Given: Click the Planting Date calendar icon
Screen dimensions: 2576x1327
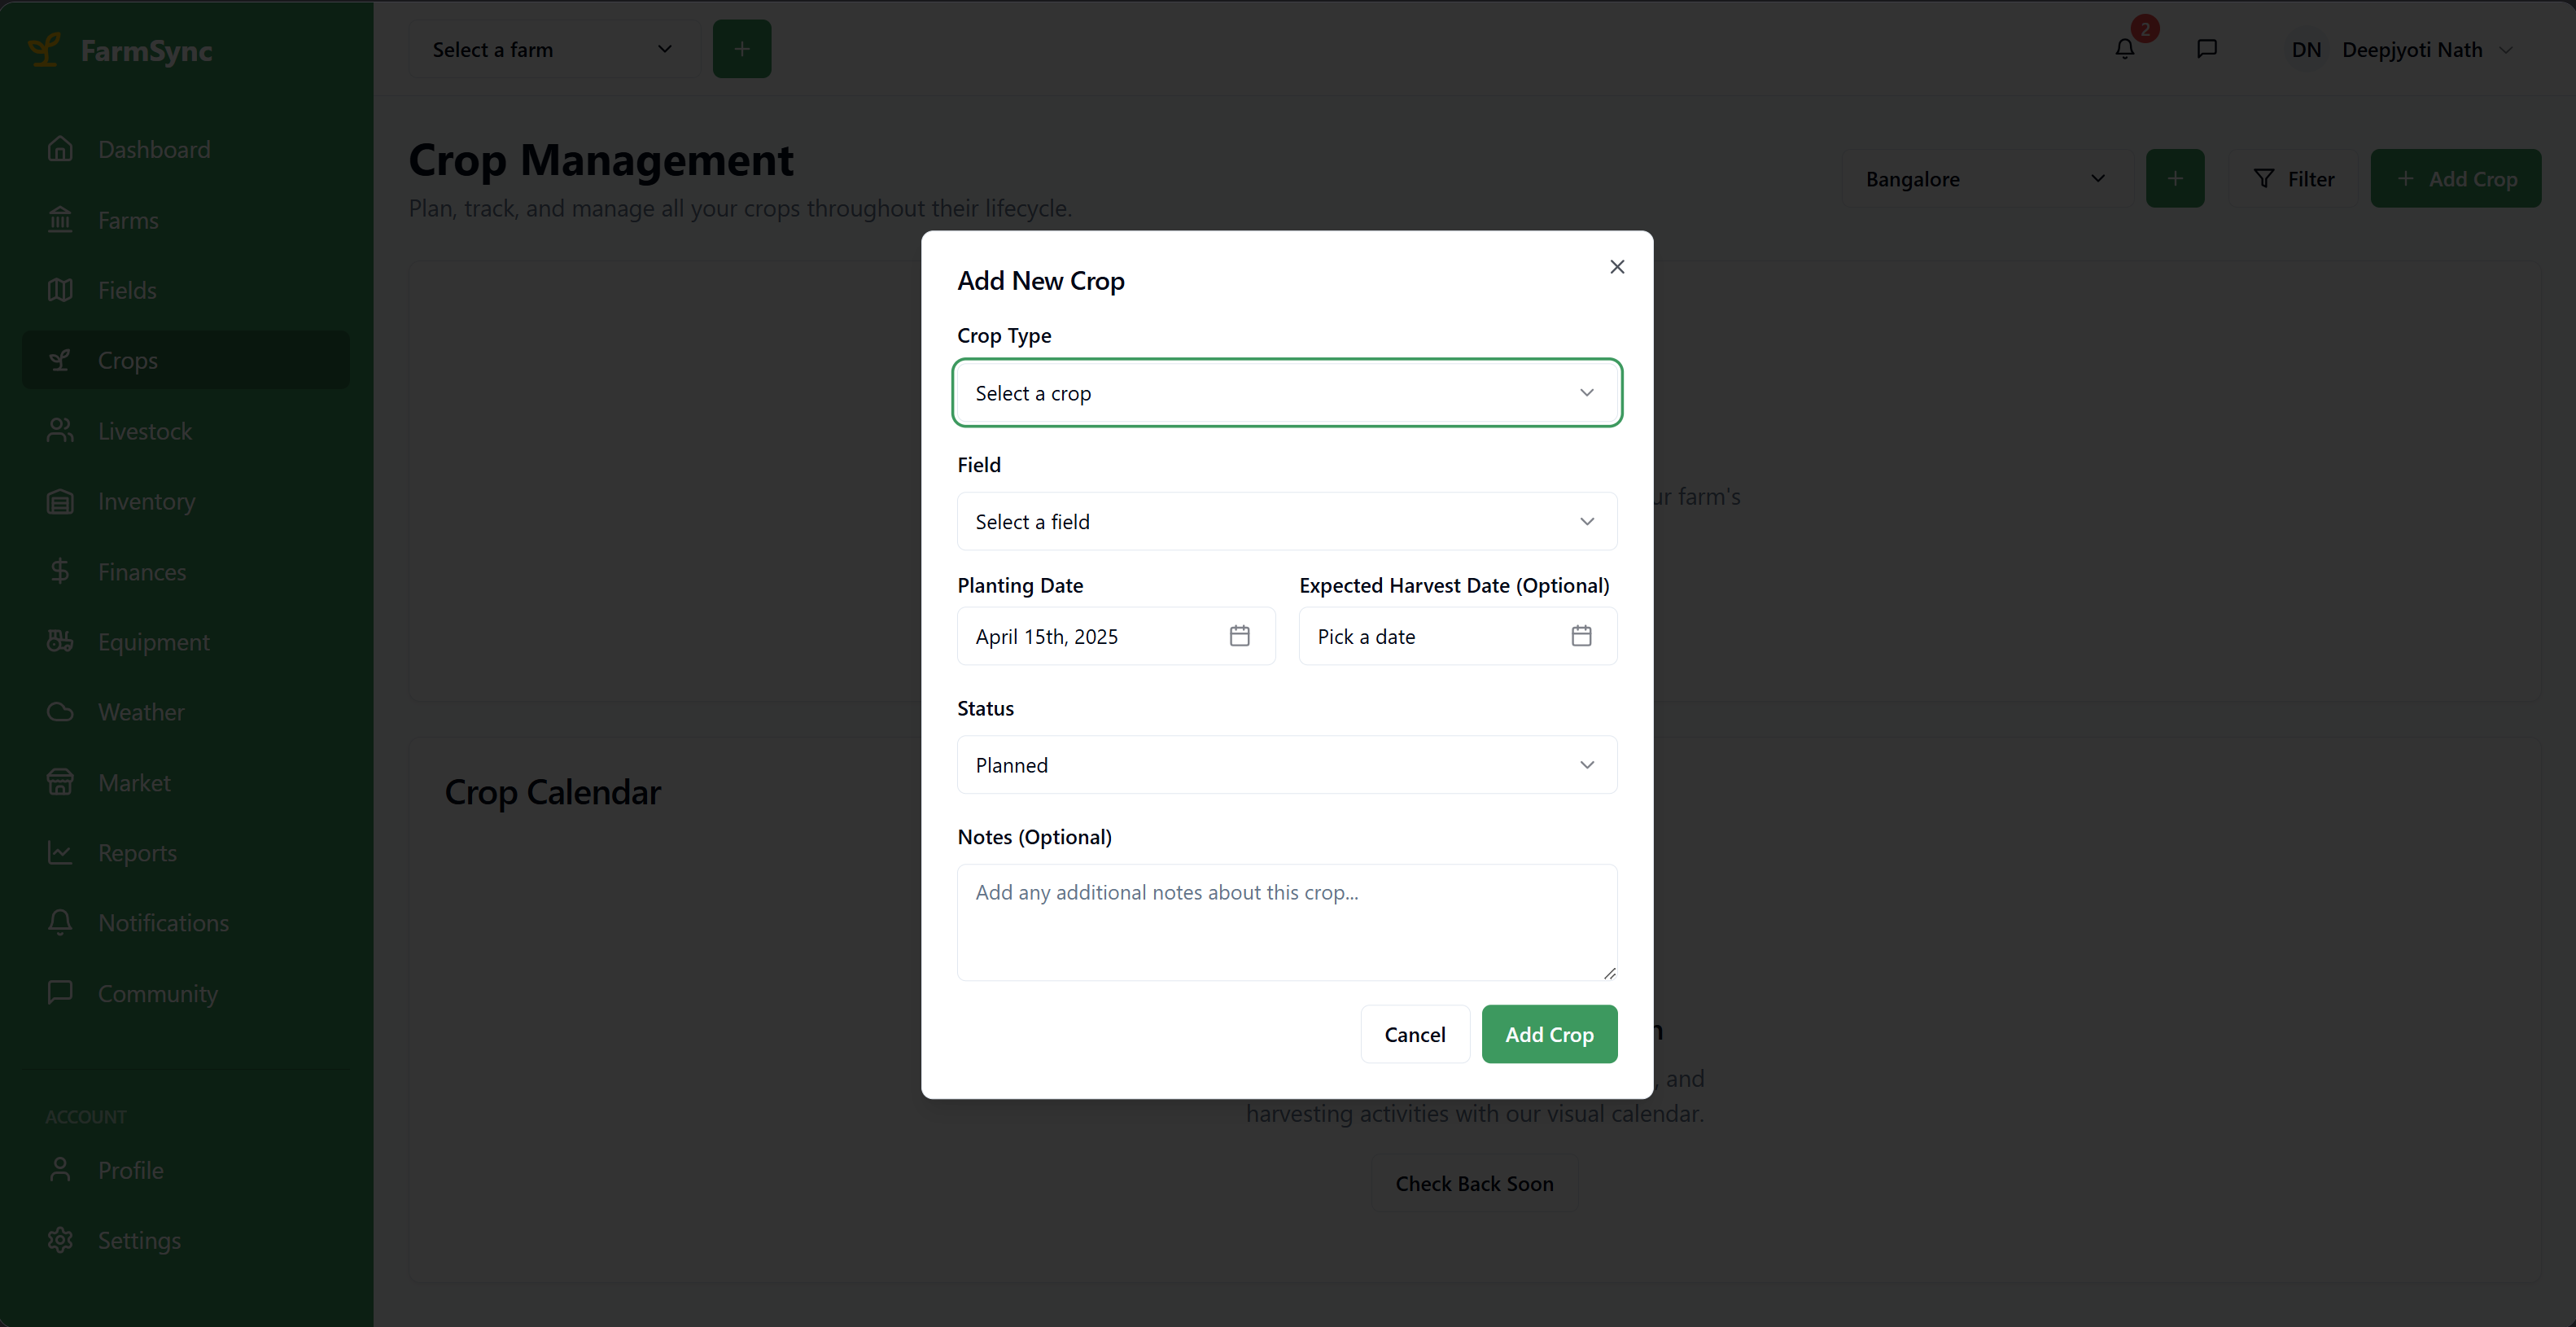Looking at the screenshot, I should 1240,636.
